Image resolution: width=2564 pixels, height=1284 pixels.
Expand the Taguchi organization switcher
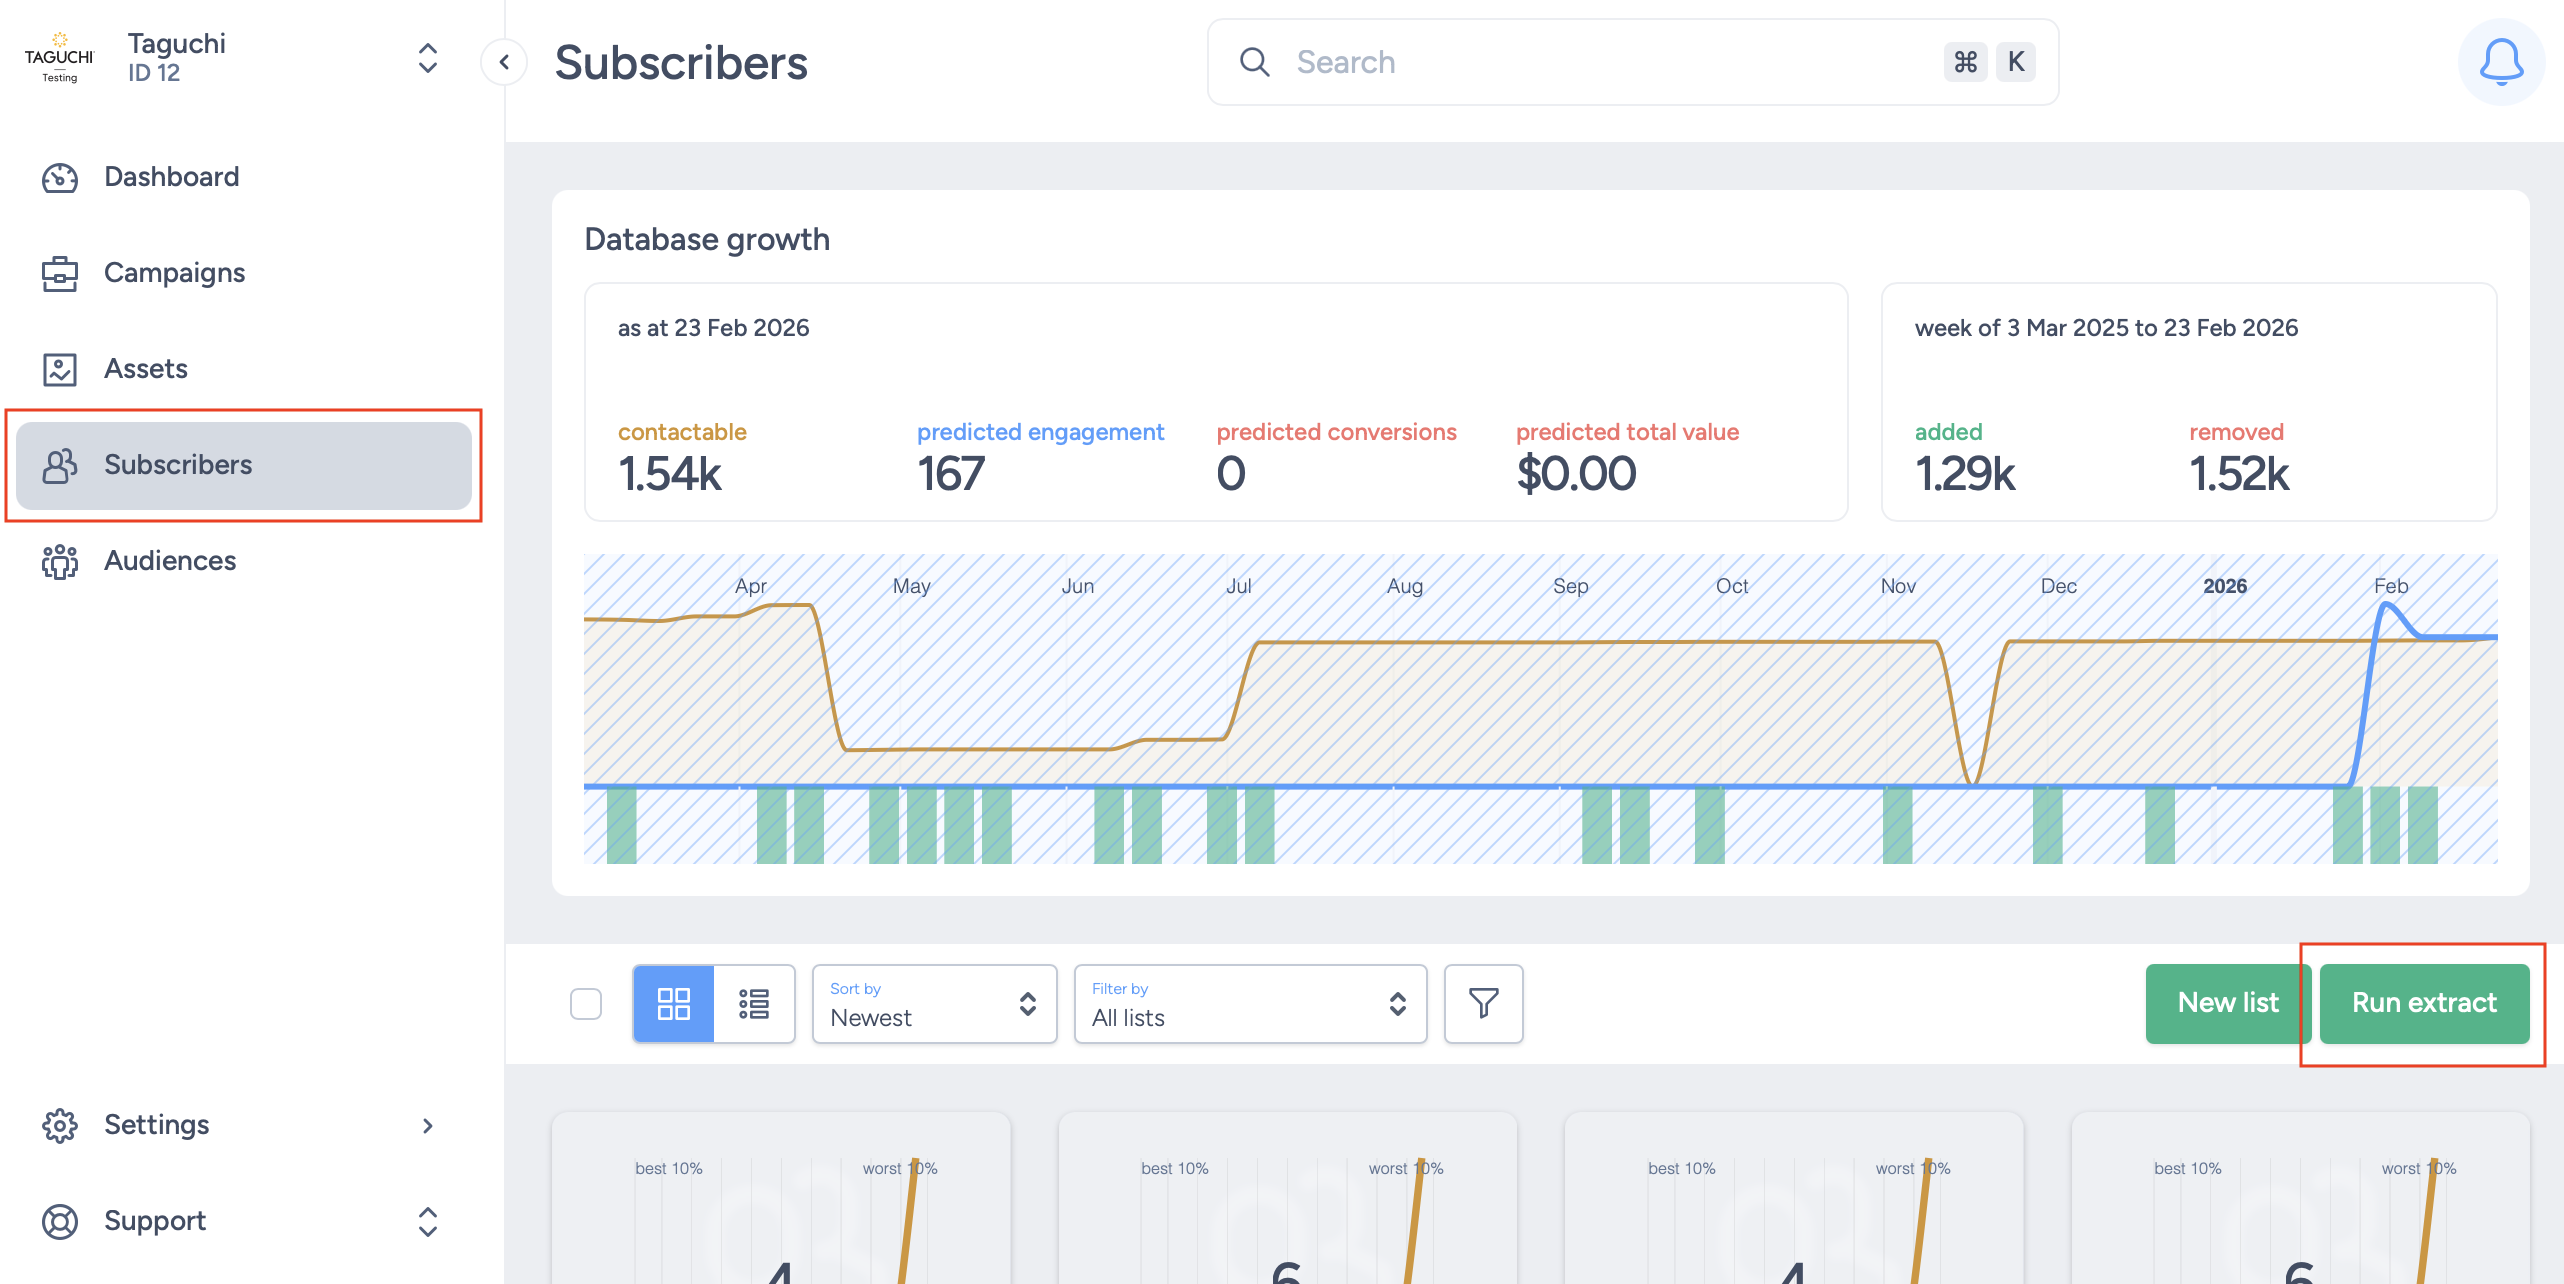coord(427,58)
